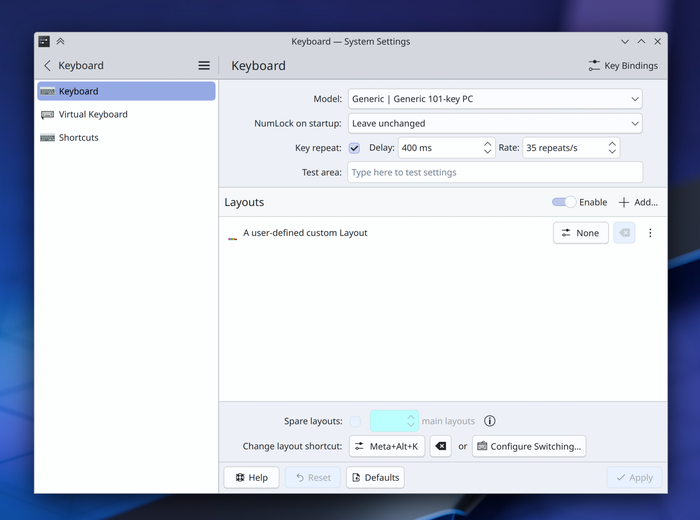Select Shortcuts in sidebar
The height and width of the screenshot is (520, 700).
(78, 137)
